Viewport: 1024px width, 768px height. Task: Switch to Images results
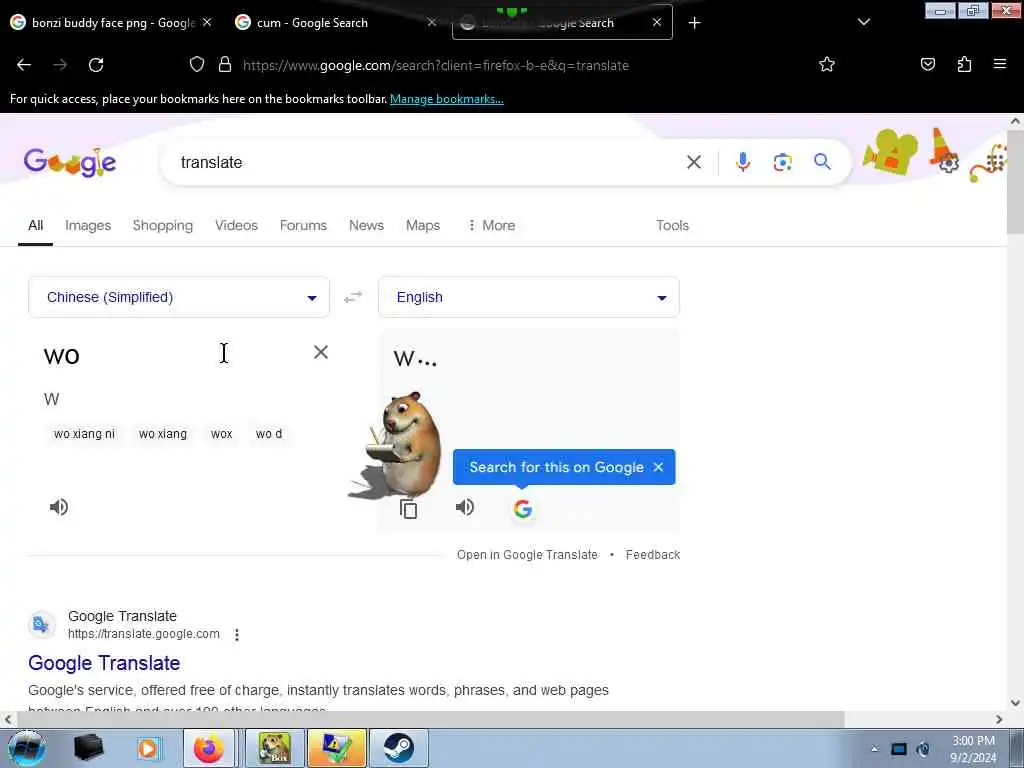88,225
